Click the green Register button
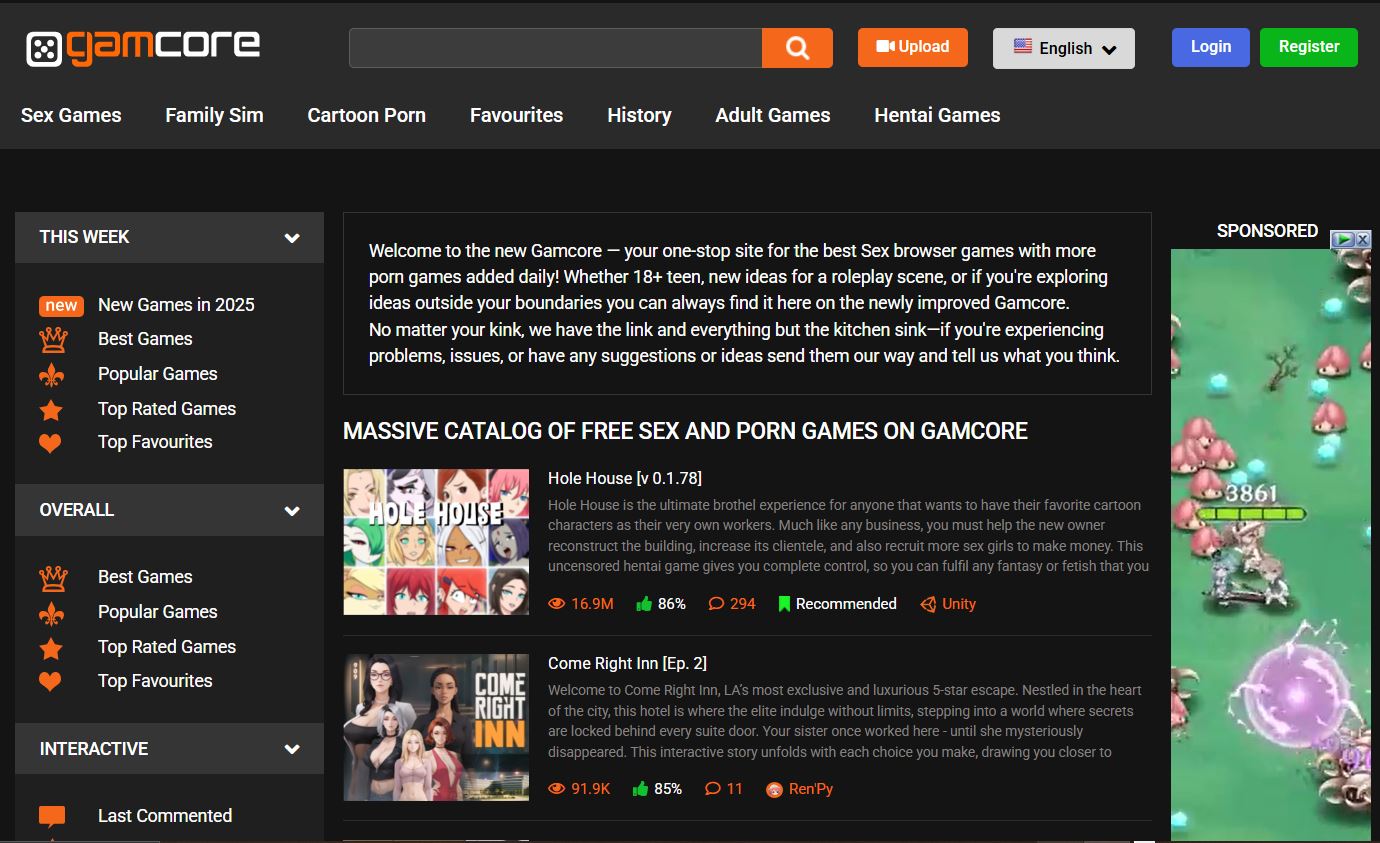Viewport: 1380px width, 843px height. pos(1308,47)
